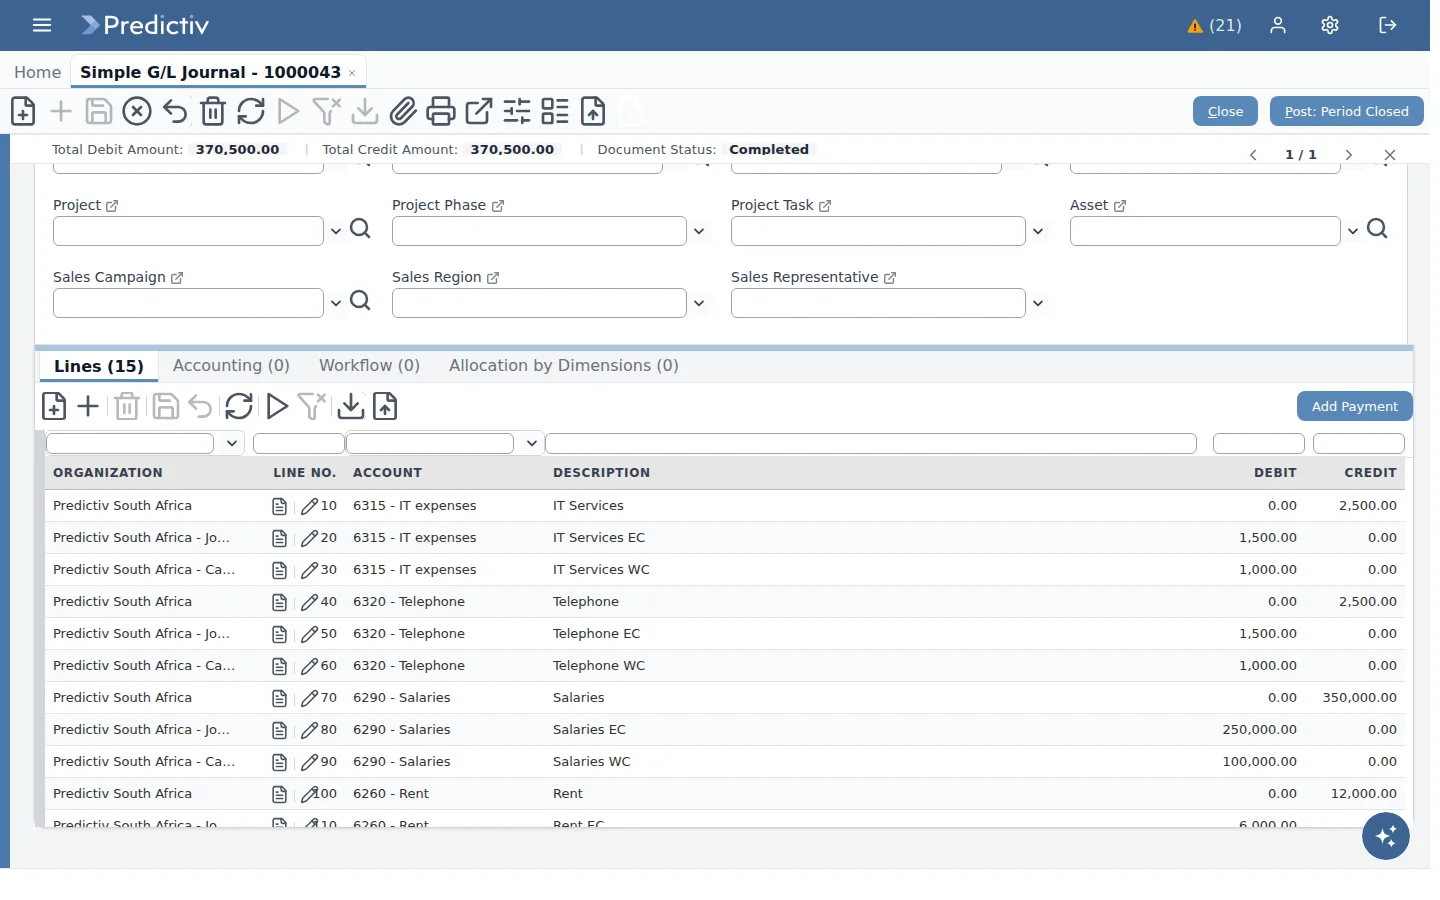Open the hamburger navigation menu

(42, 25)
